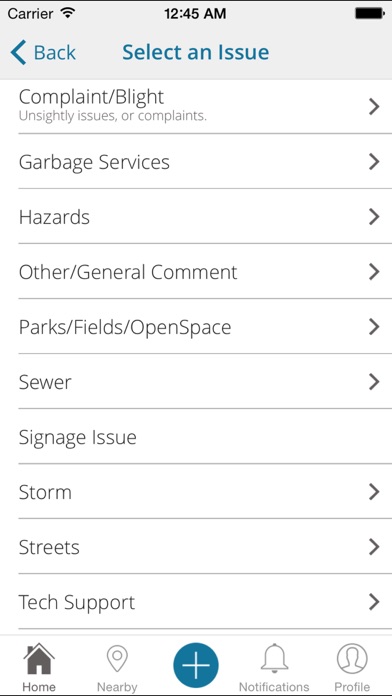
Task: Tap the Home icon in bottom bar
Action: point(39,659)
